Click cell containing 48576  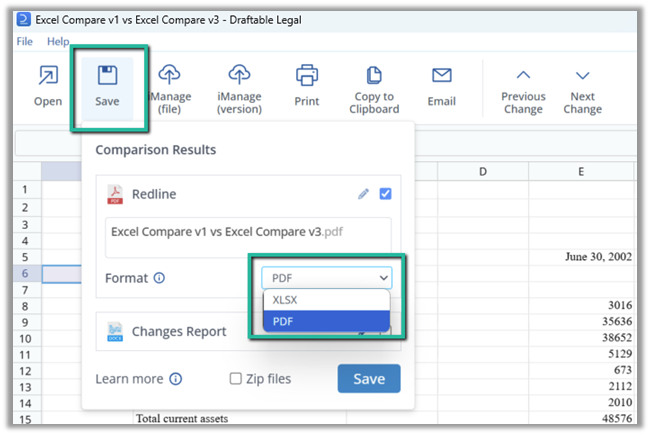pyautogui.click(x=581, y=418)
